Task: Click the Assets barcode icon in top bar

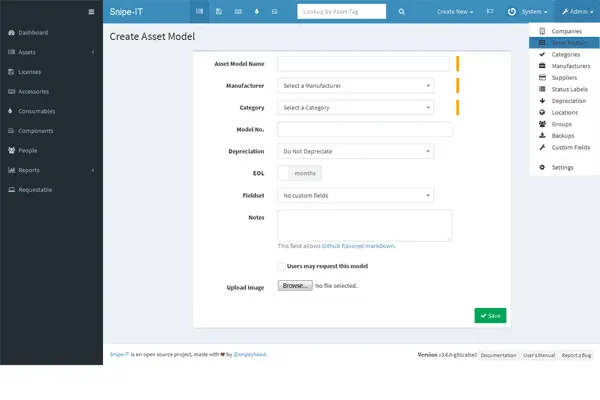Action: (x=200, y=12)
